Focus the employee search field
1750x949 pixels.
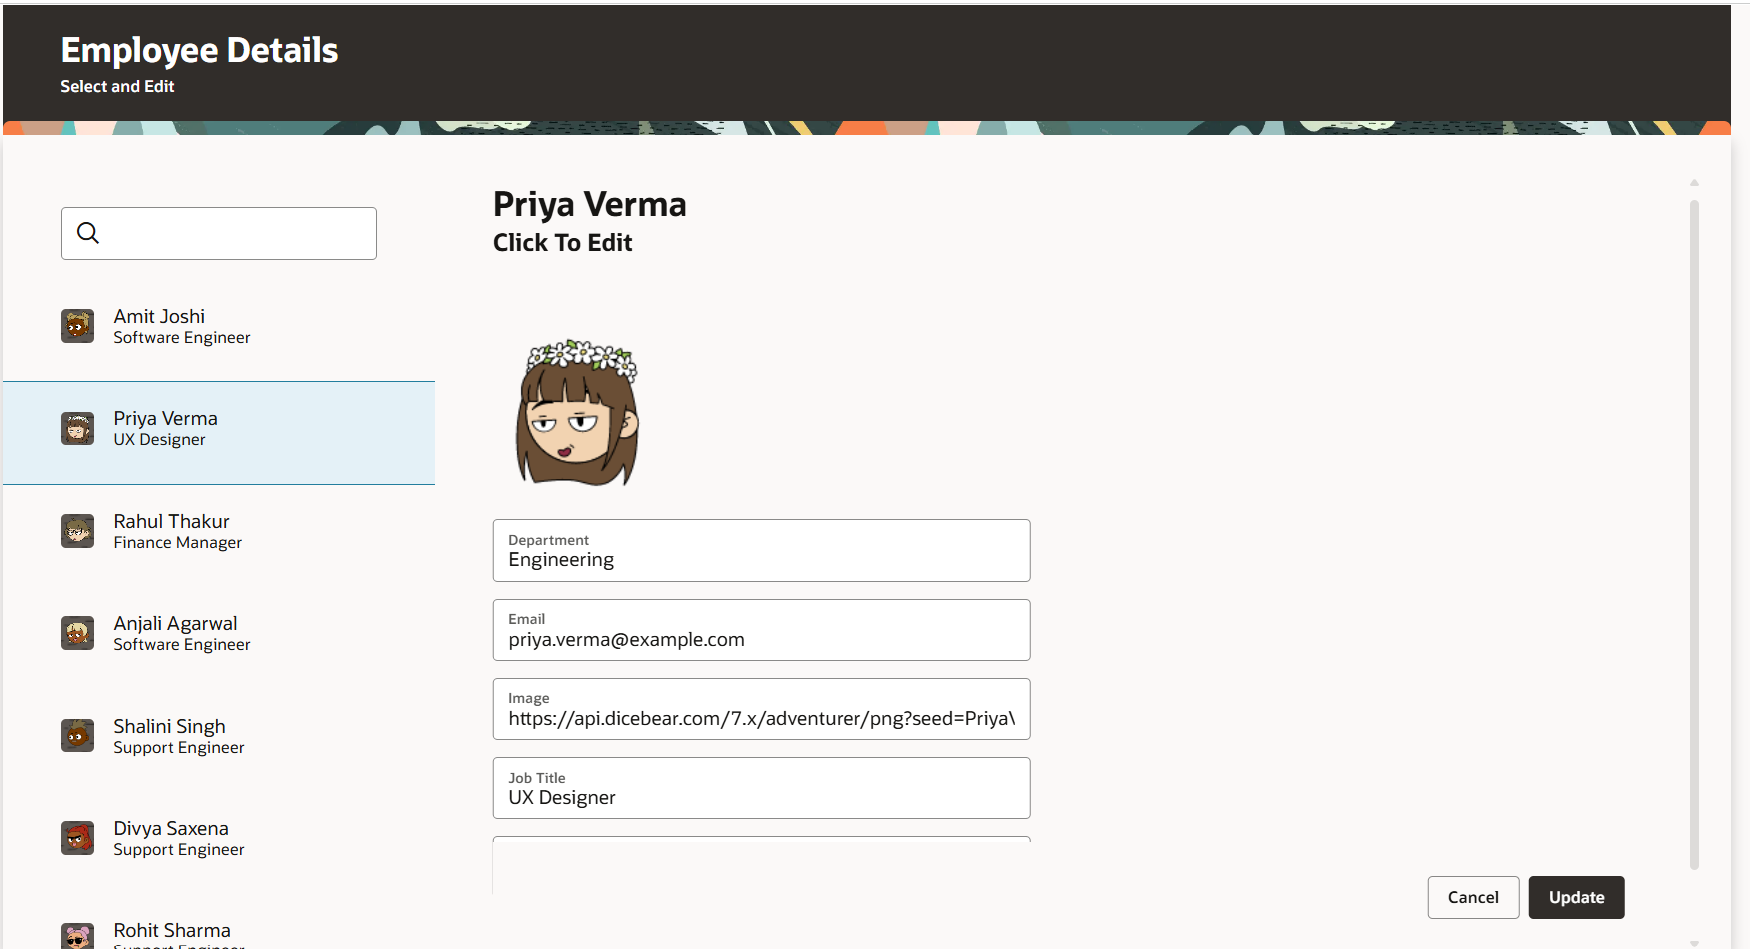219,233
